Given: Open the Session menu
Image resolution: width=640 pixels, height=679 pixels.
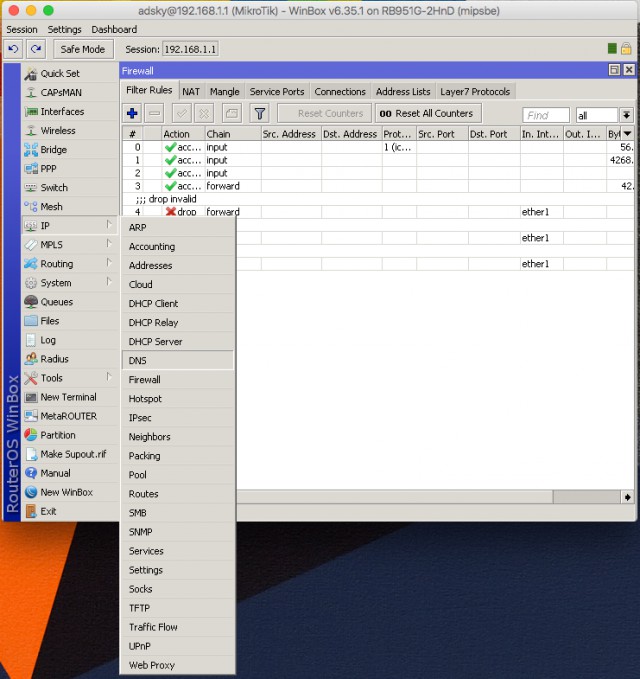Looking at the screenshot, I should point(22,29).
